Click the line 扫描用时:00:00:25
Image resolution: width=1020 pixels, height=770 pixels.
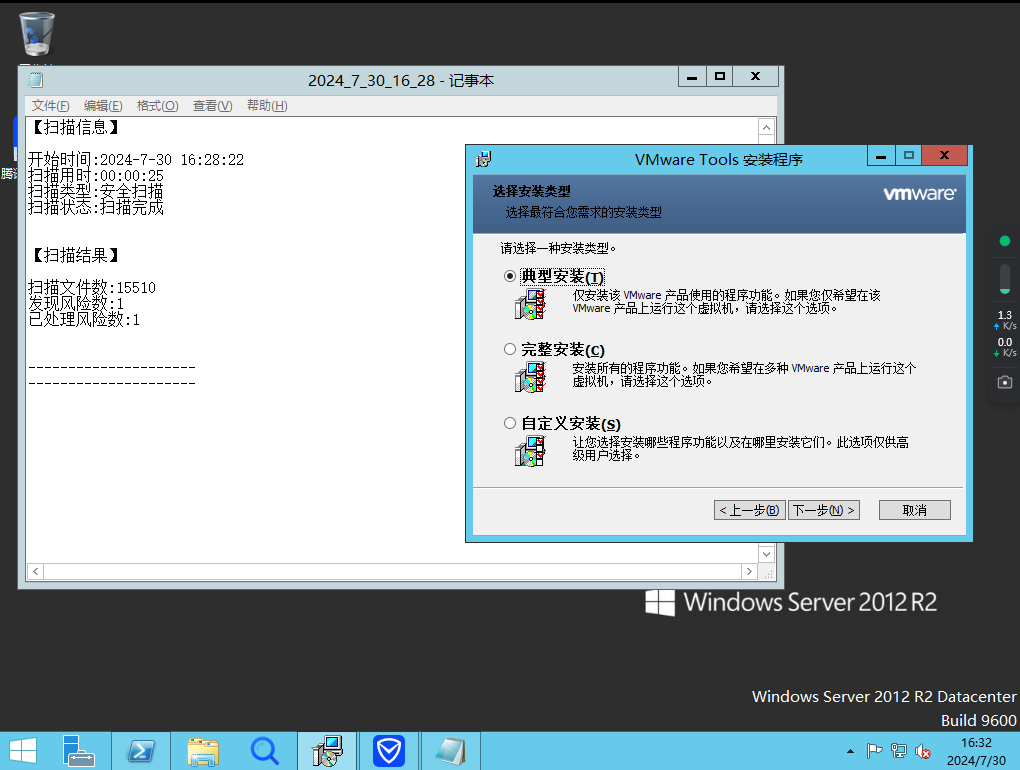point(96,176)
